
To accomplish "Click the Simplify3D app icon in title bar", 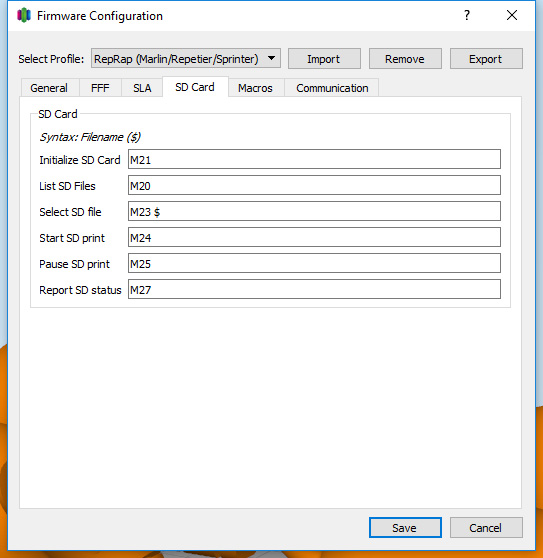I will [24, 15].
